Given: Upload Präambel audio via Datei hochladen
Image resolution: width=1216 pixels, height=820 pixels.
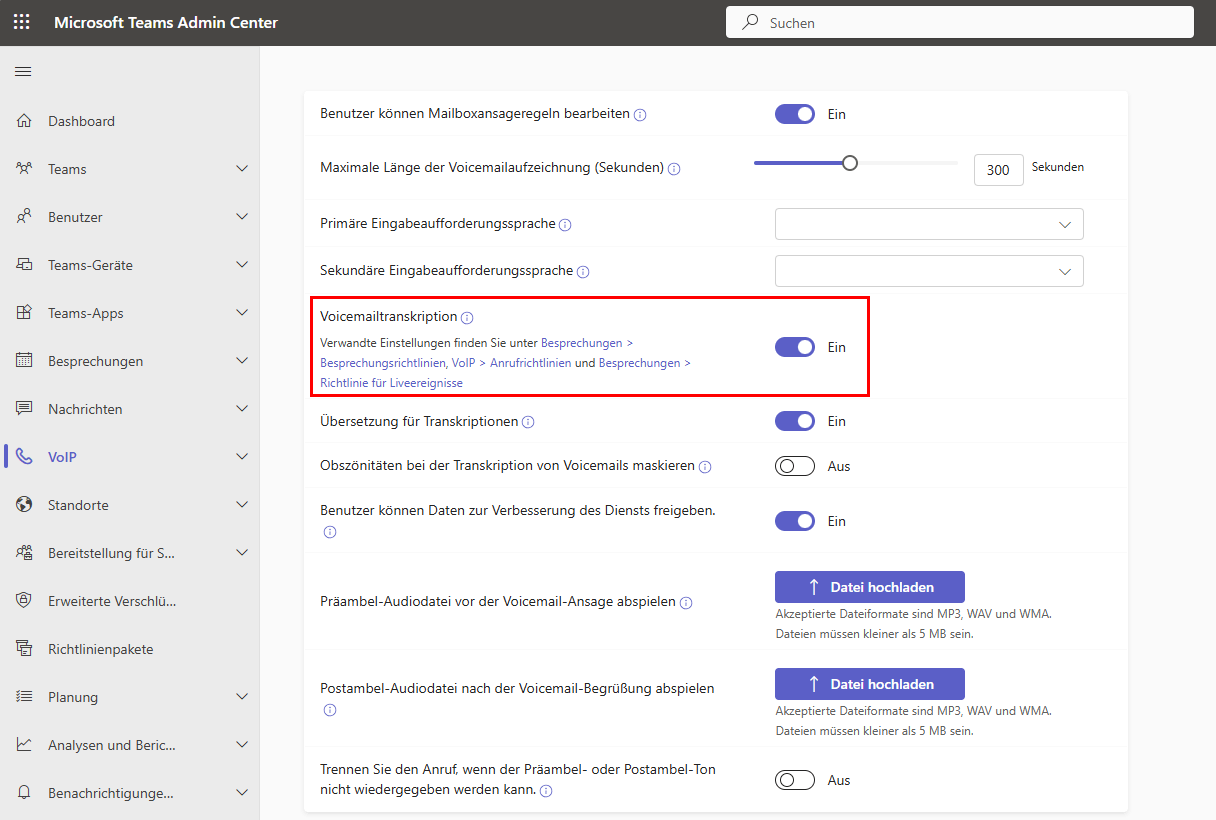Looking at the screenshot, I should click(870, 587).
